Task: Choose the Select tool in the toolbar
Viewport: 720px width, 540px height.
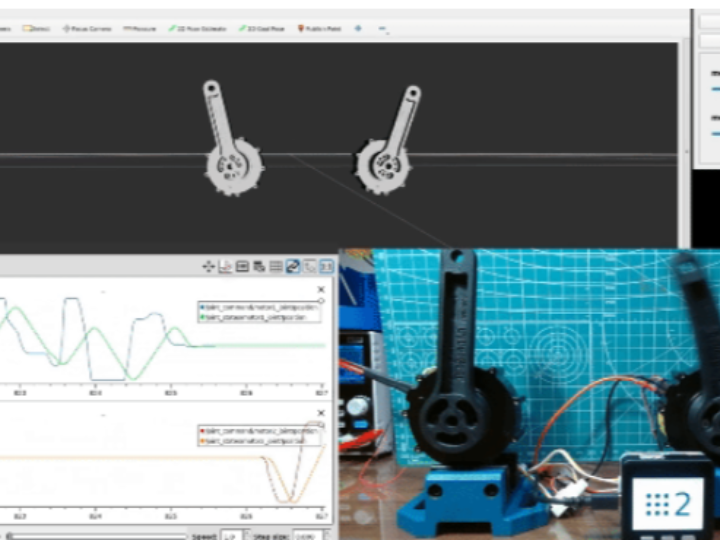Action: pyautogui.click(x=36, y=29)
